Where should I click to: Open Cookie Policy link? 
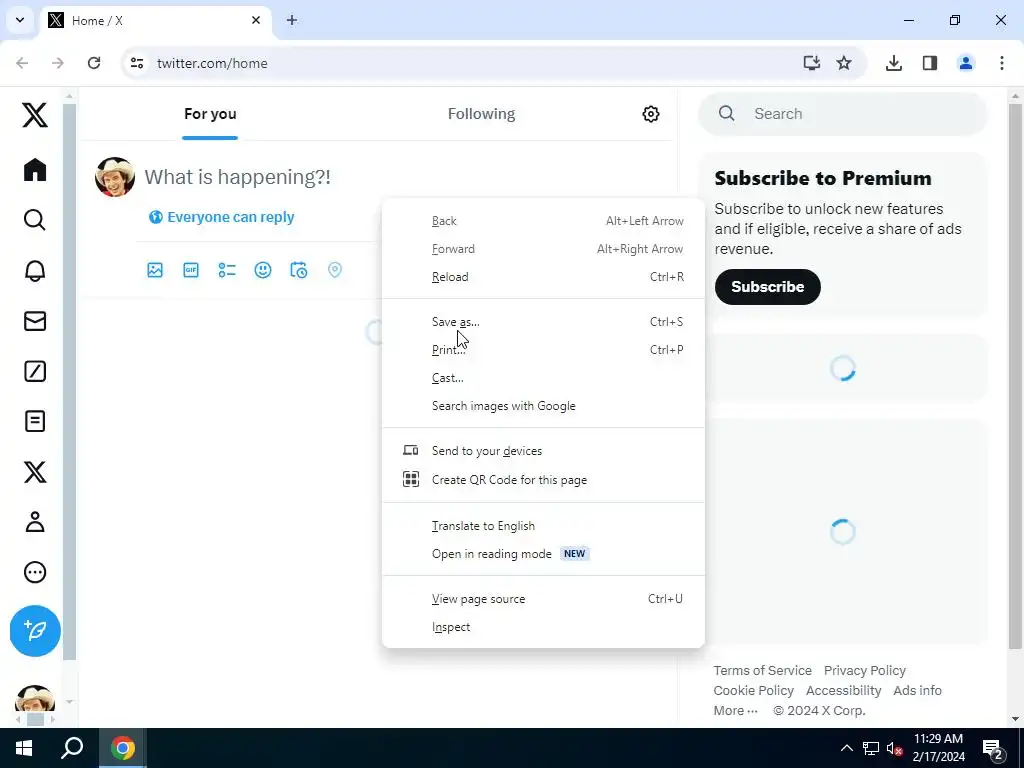pos(754,690)
